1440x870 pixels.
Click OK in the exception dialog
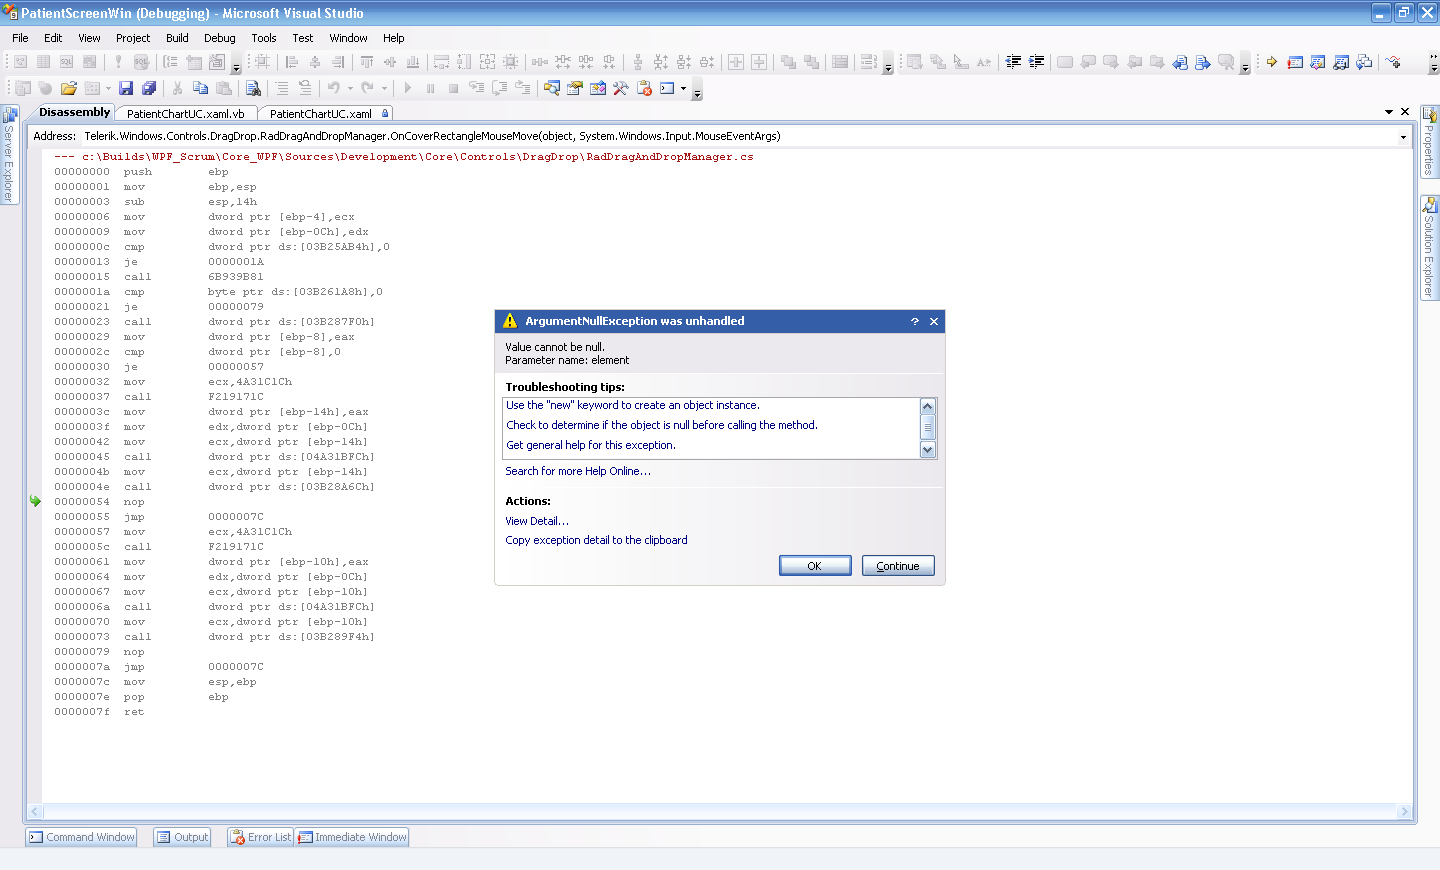(815, 566)
